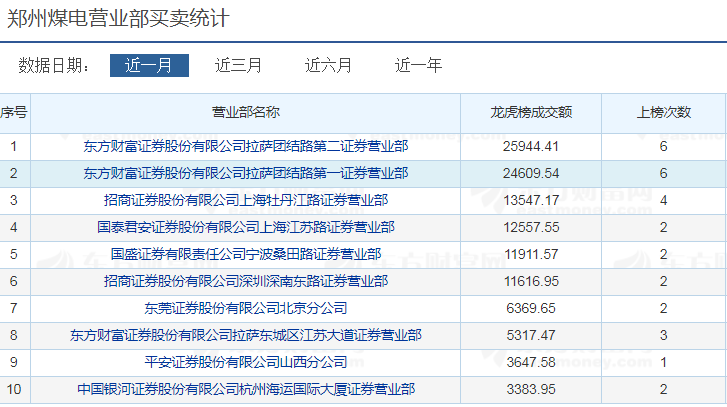
Task: Open 招商证券深圳深南东路证券营业部 link
Action: 246,281
